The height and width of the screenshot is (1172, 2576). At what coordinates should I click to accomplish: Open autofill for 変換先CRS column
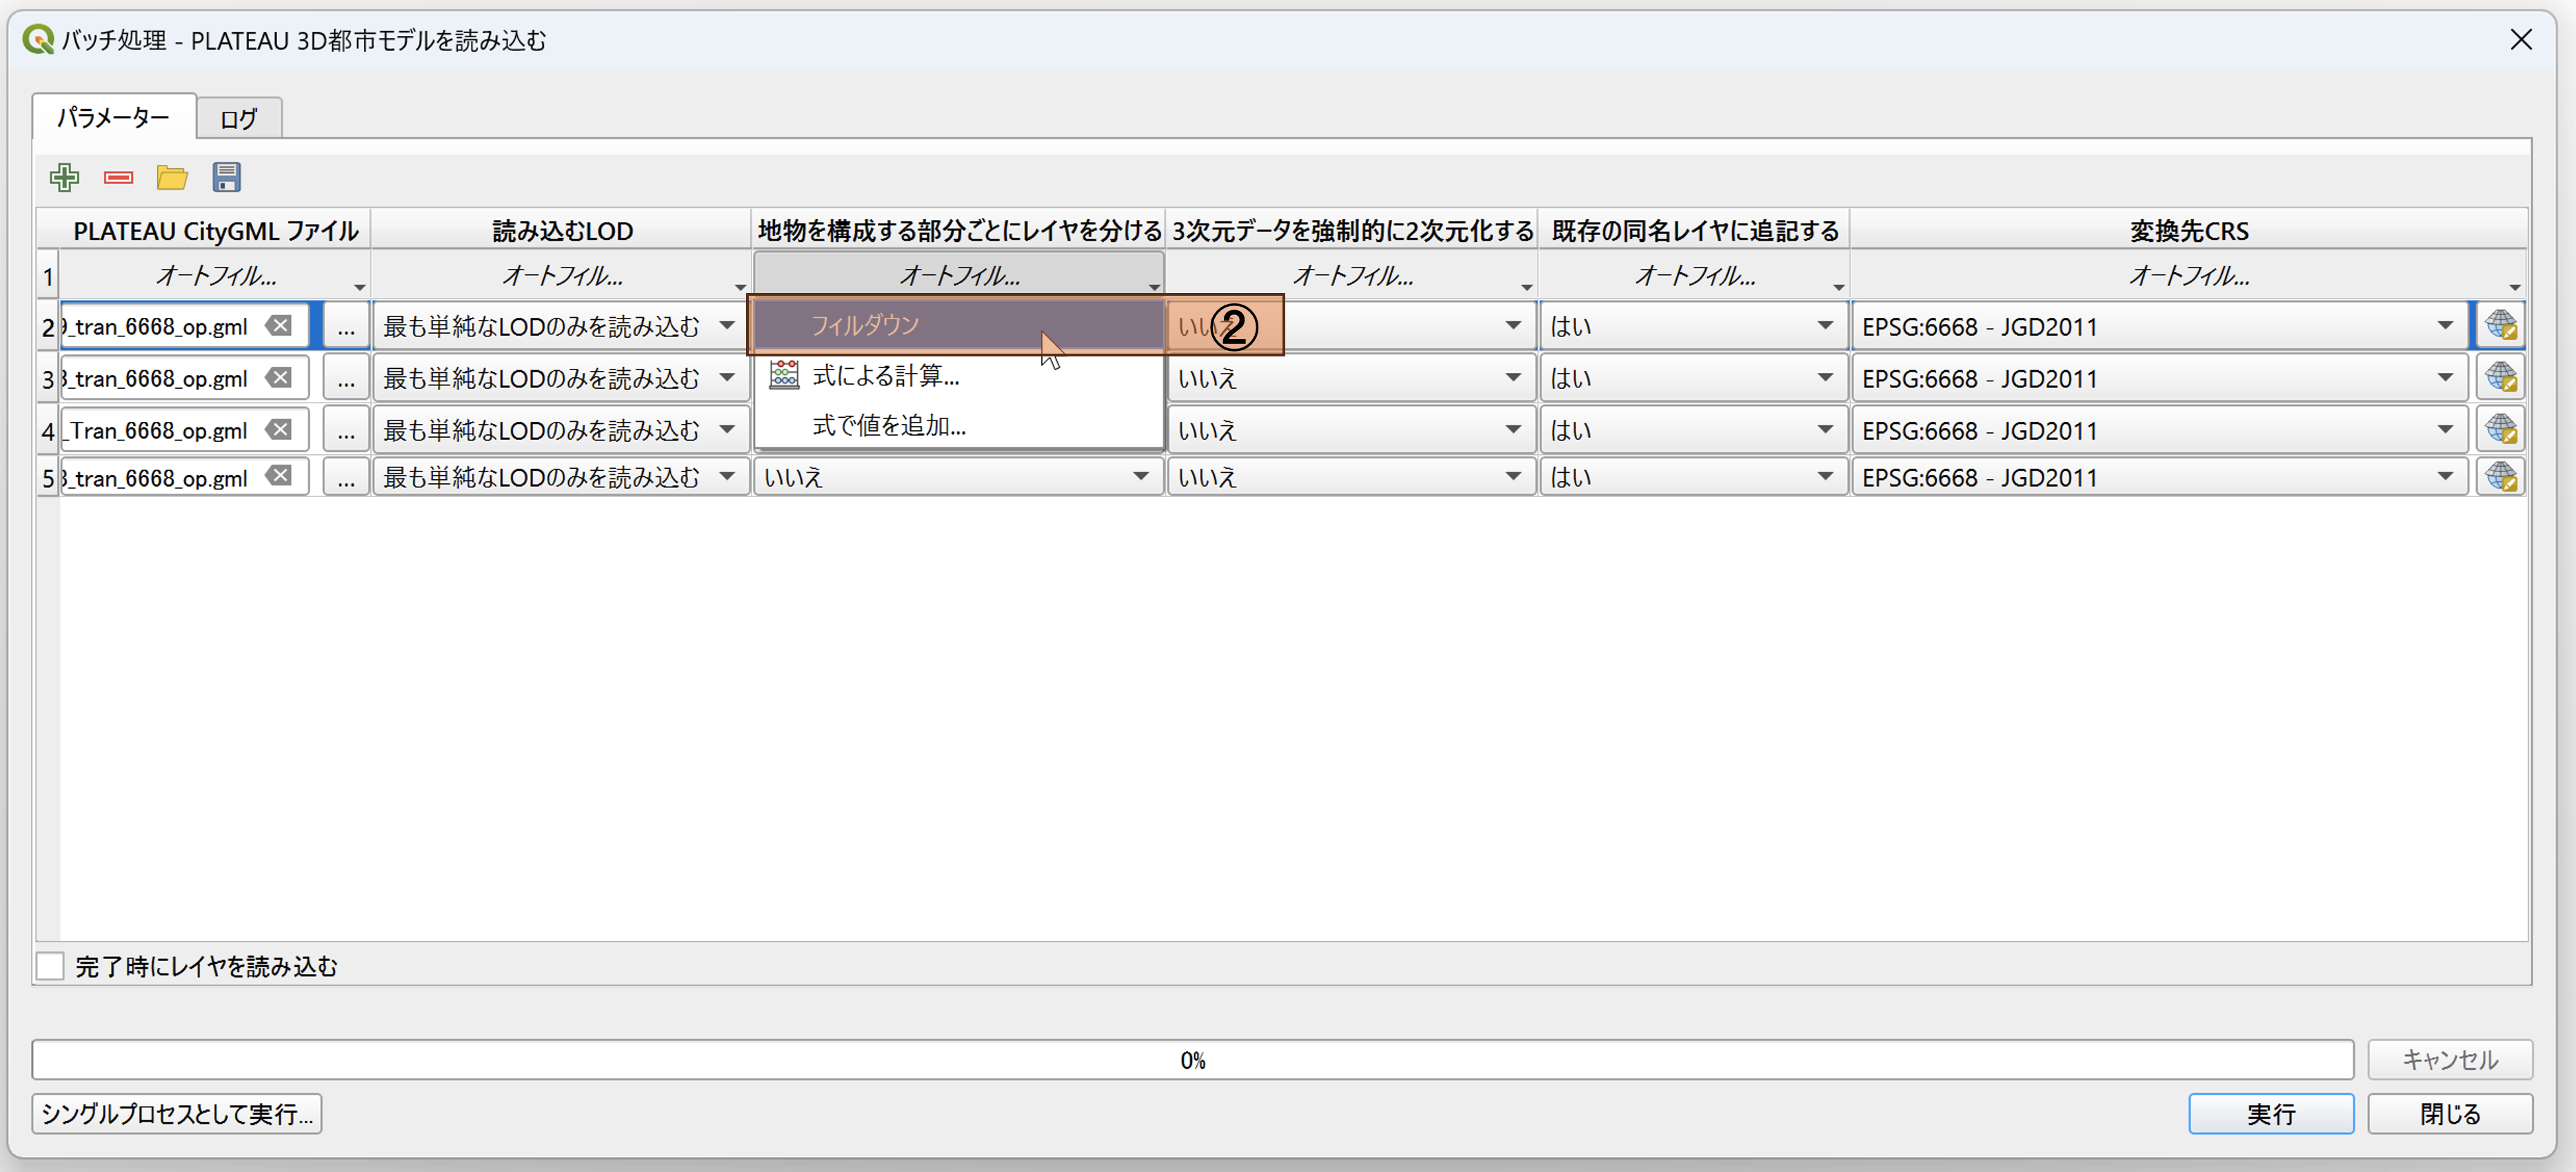click(x=2189, y=276)
